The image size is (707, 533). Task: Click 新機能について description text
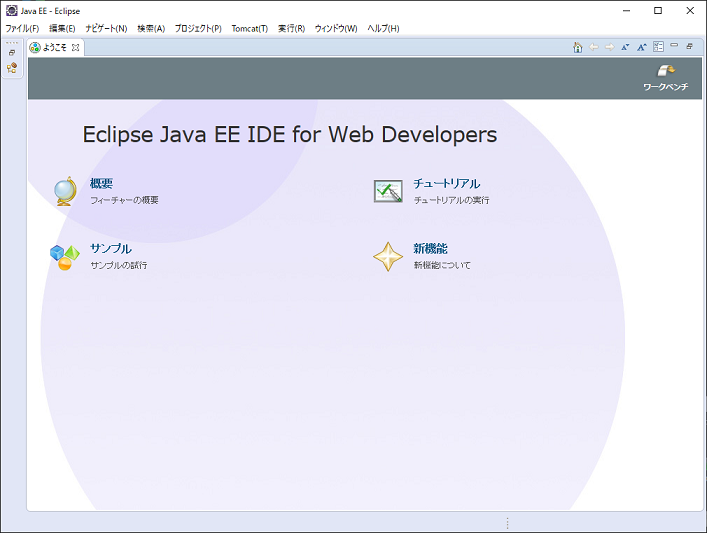coord(442,265)
